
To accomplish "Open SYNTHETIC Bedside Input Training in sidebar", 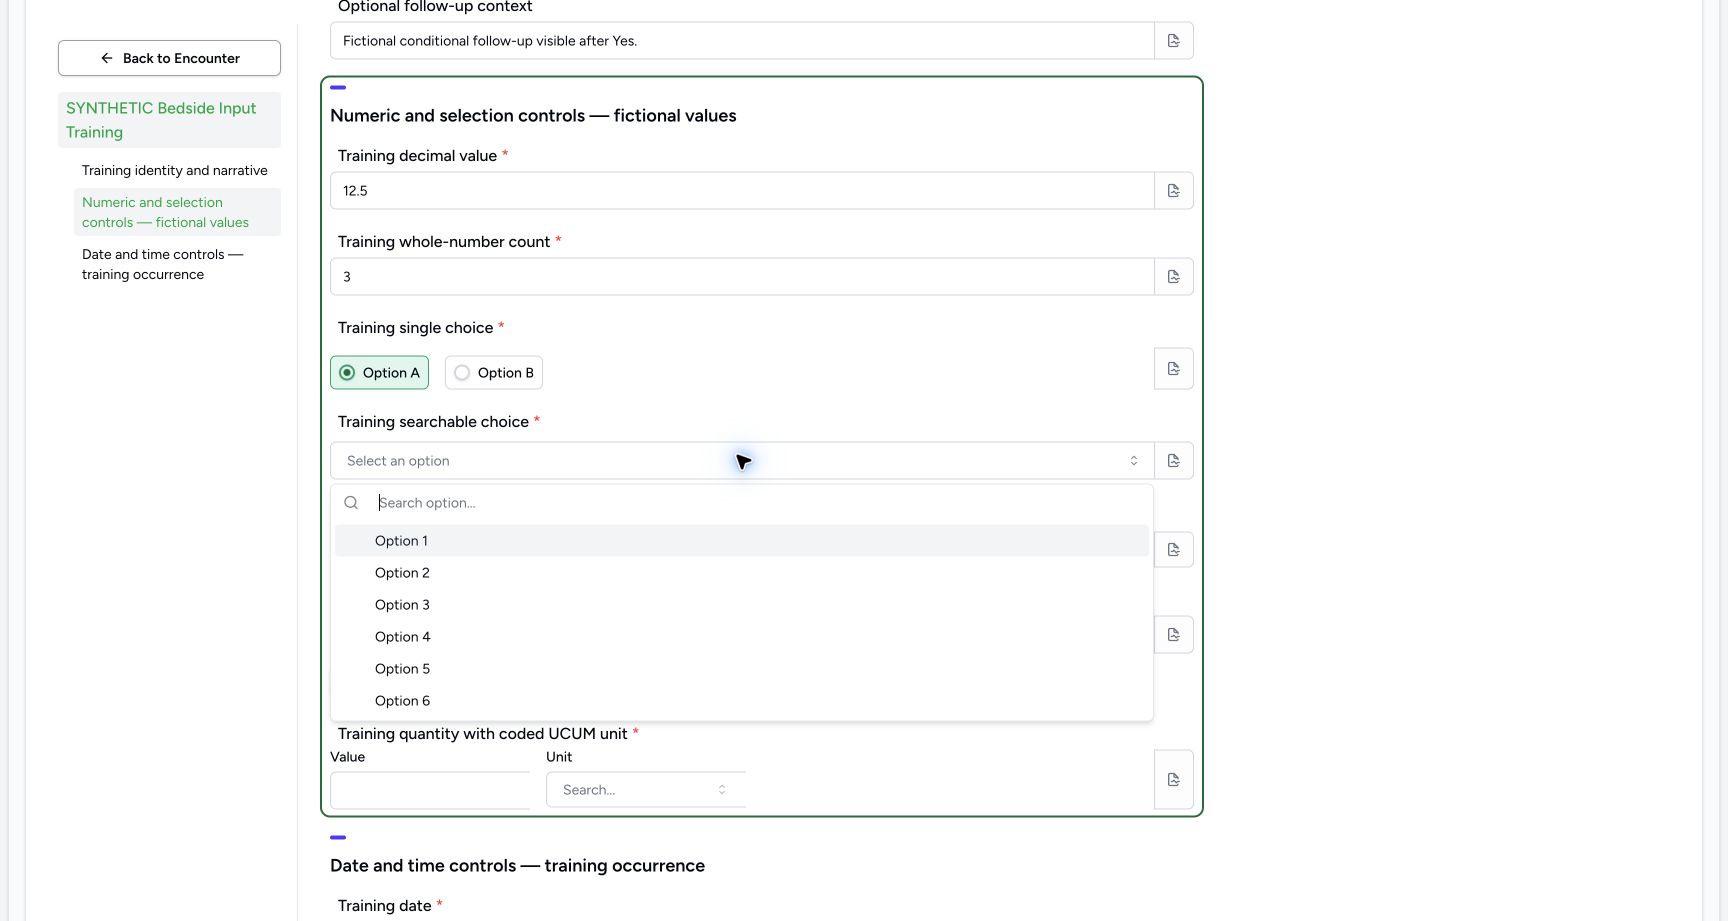I will pos(169,120).
